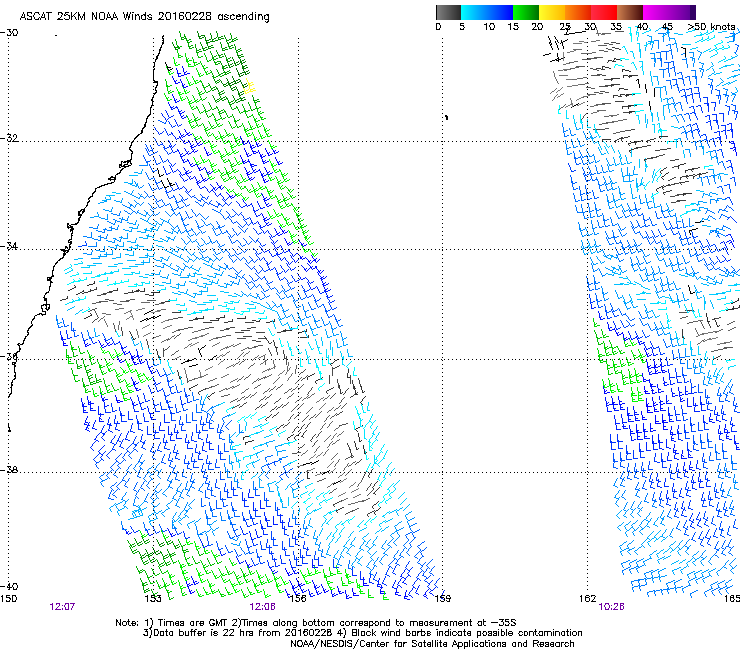Click the '153' longitude axis label
740x650 pixels.
(153, 599)
